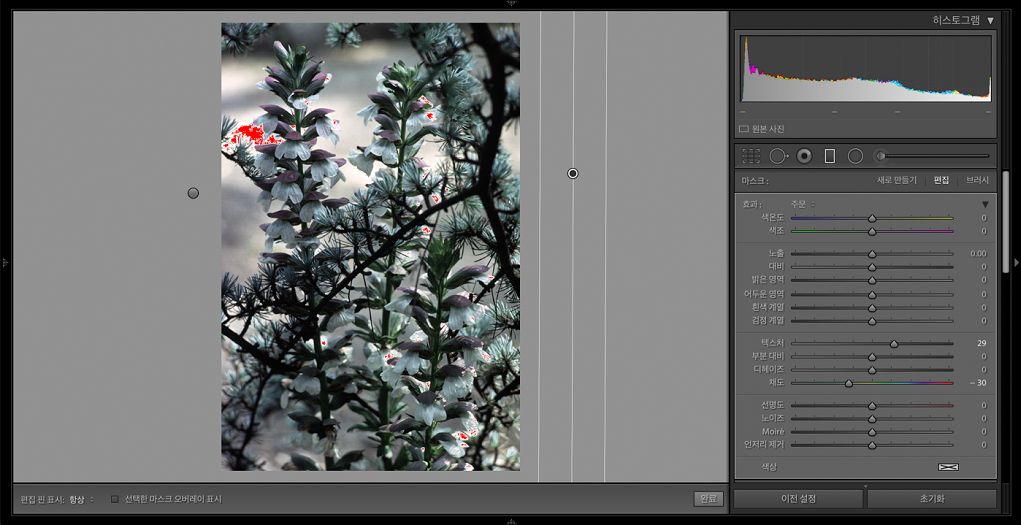Select the Graduated Filter tool

[x=830, y=156]
